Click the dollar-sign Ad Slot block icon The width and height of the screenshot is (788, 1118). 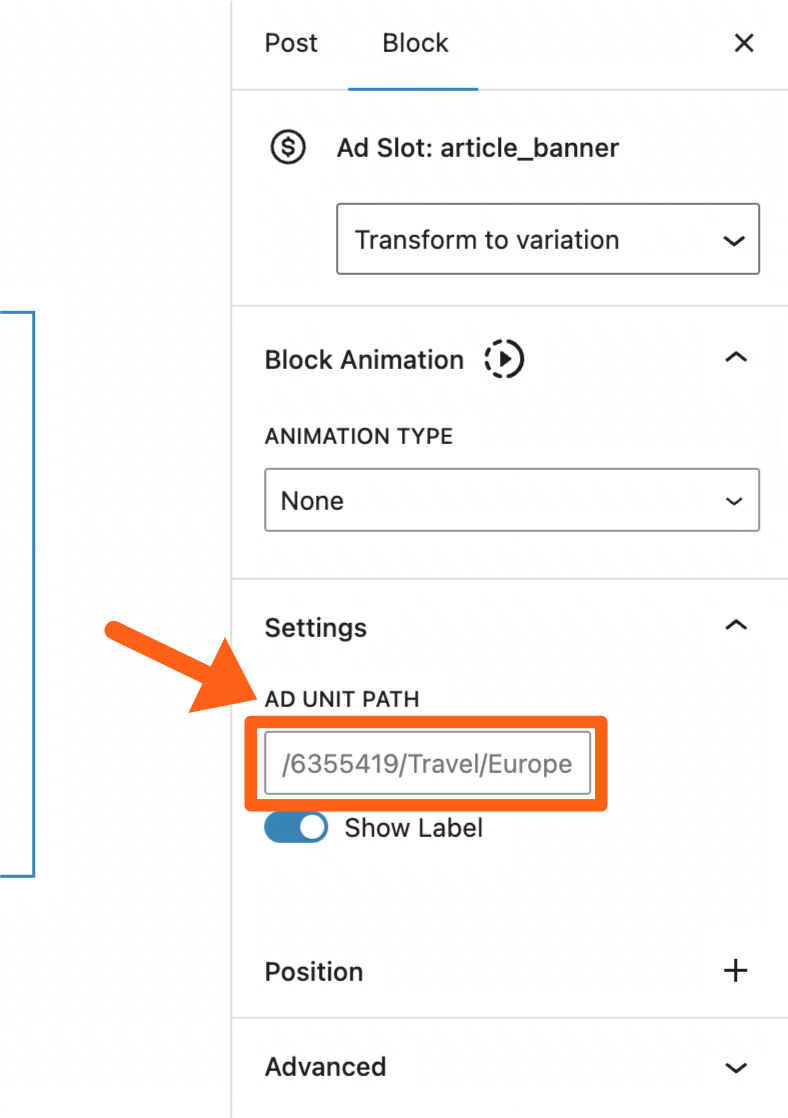coord(288,148)
